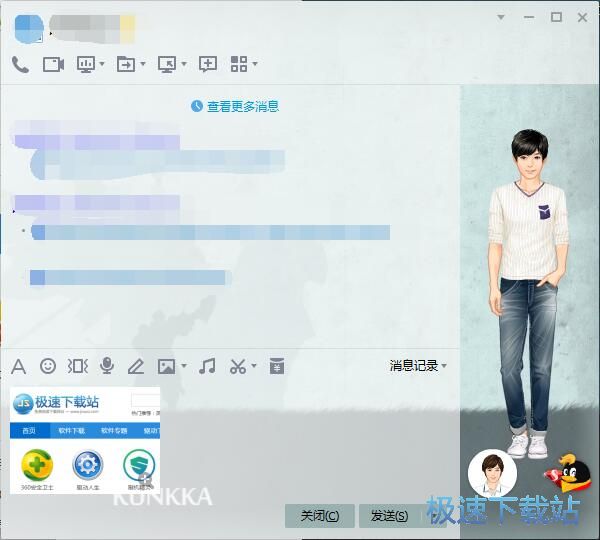The image size is (600, 540).
Task: Expand the send picture options arrow
Action: pyautogui.click(x=184, y=366)
